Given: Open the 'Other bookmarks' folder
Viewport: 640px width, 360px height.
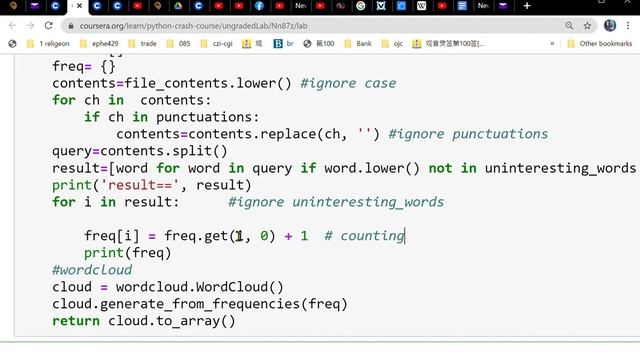Looking at the screenshot, I should click(600, 44).
